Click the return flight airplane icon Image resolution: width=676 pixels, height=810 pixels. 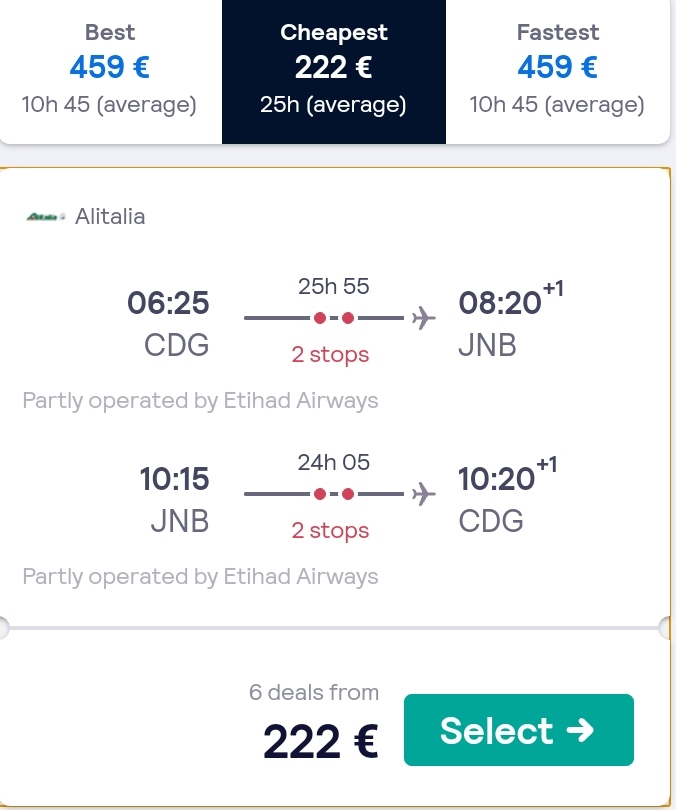pyautogui.click(x=423, y=494)
